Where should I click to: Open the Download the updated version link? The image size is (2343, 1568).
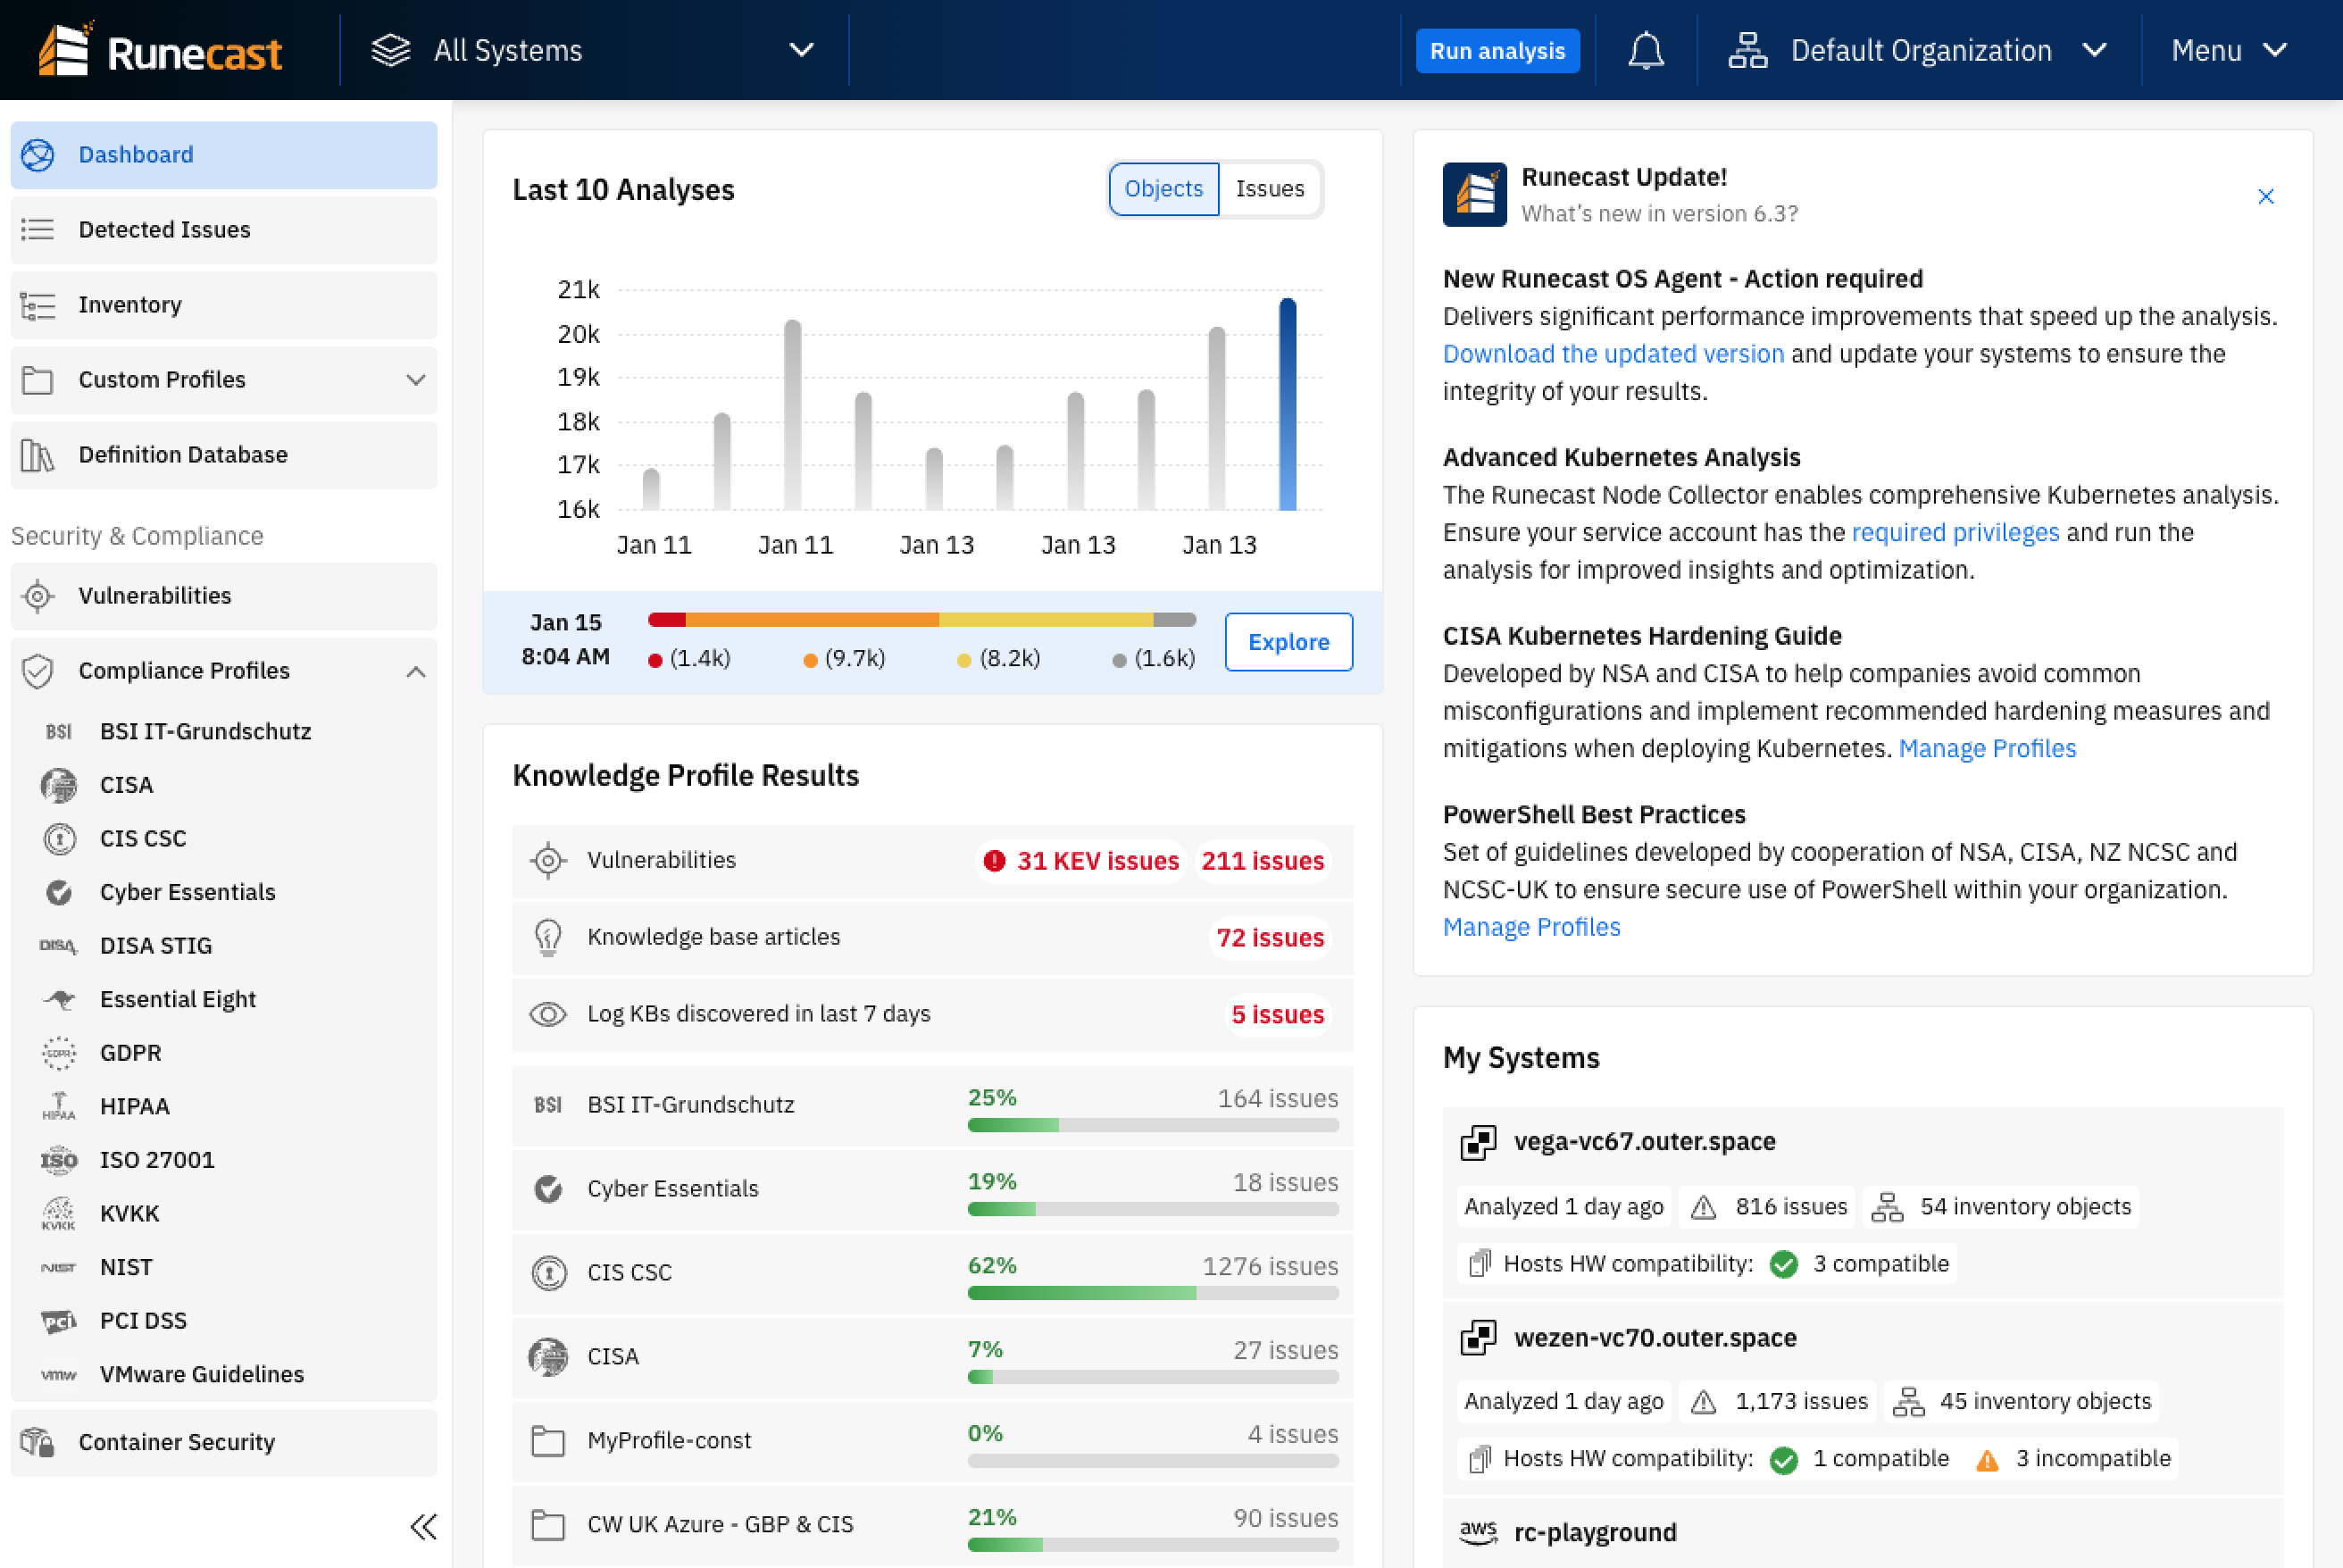1612,353
